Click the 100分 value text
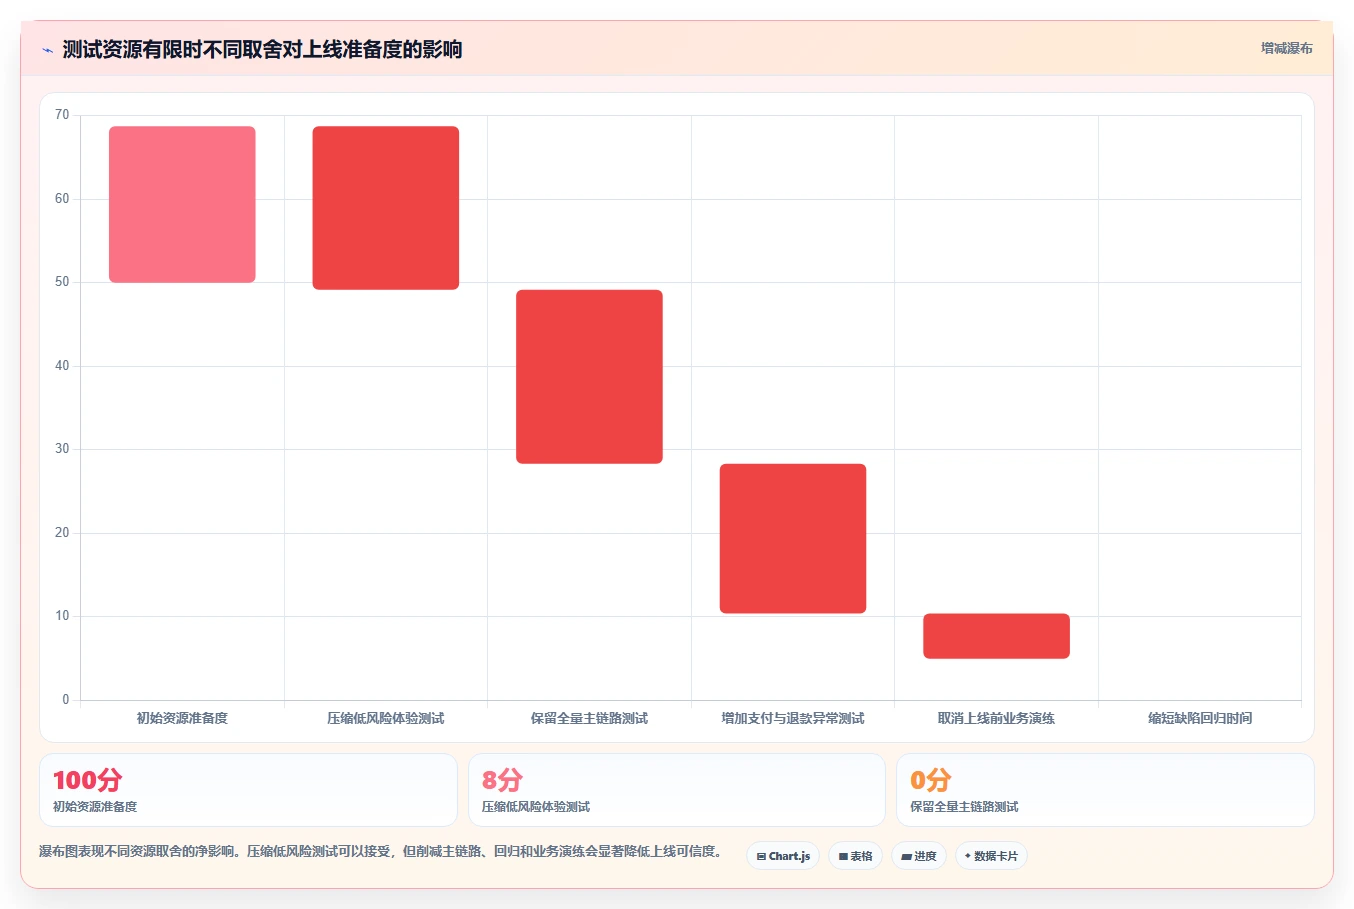Viewport: 1354px width, 909px height. [88, 780]
